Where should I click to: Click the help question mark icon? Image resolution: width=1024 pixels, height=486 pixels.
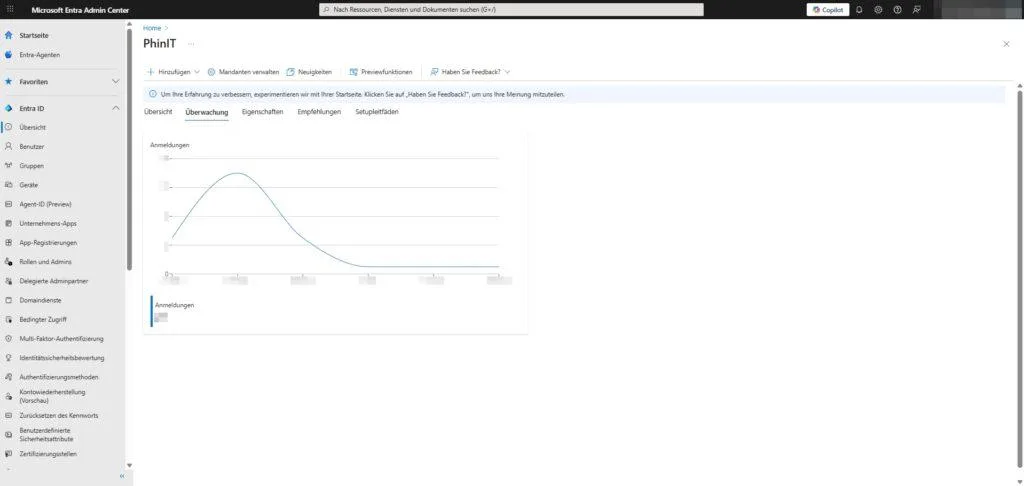(897, 9)
